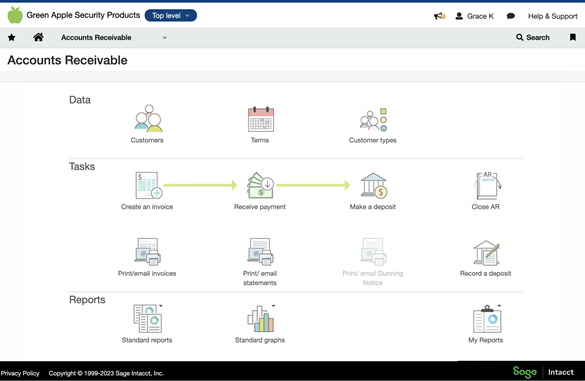Click the Sage logo in footer
Image resolution: width=585 pixels, height=381 pixels.
pos(525,372)
